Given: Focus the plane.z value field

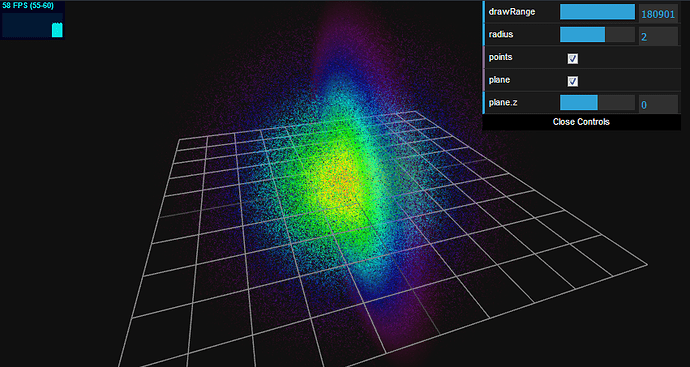Looking at the screenshot, I should [658, 104].
